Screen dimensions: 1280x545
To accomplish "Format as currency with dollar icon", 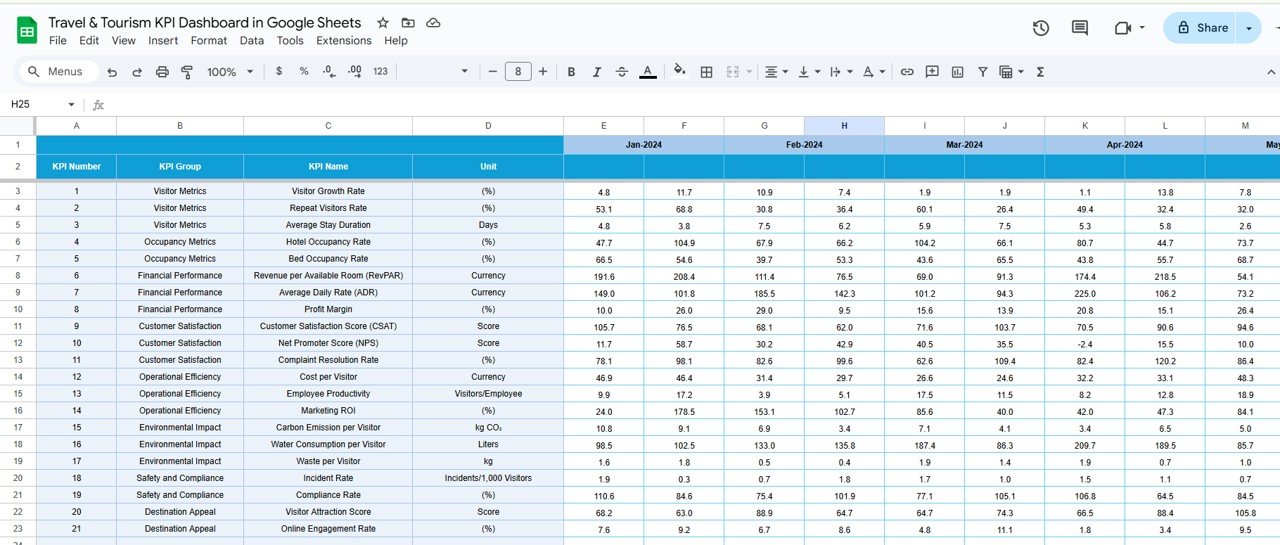I will tap(278, 72).
